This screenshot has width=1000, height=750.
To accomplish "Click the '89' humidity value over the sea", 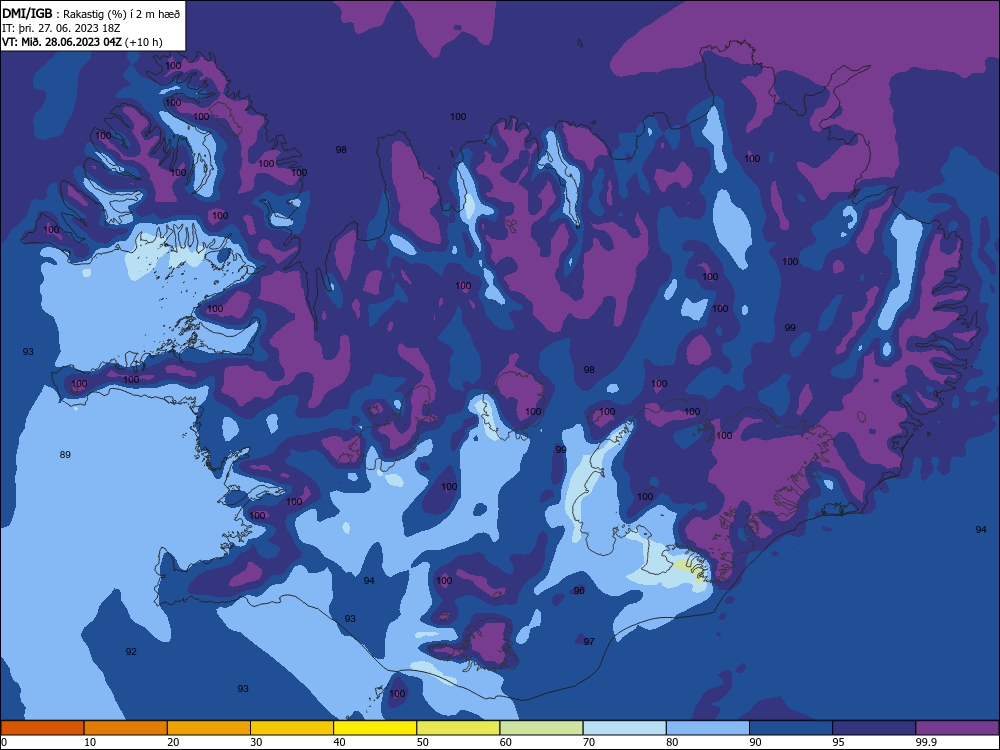I will 65,455.
